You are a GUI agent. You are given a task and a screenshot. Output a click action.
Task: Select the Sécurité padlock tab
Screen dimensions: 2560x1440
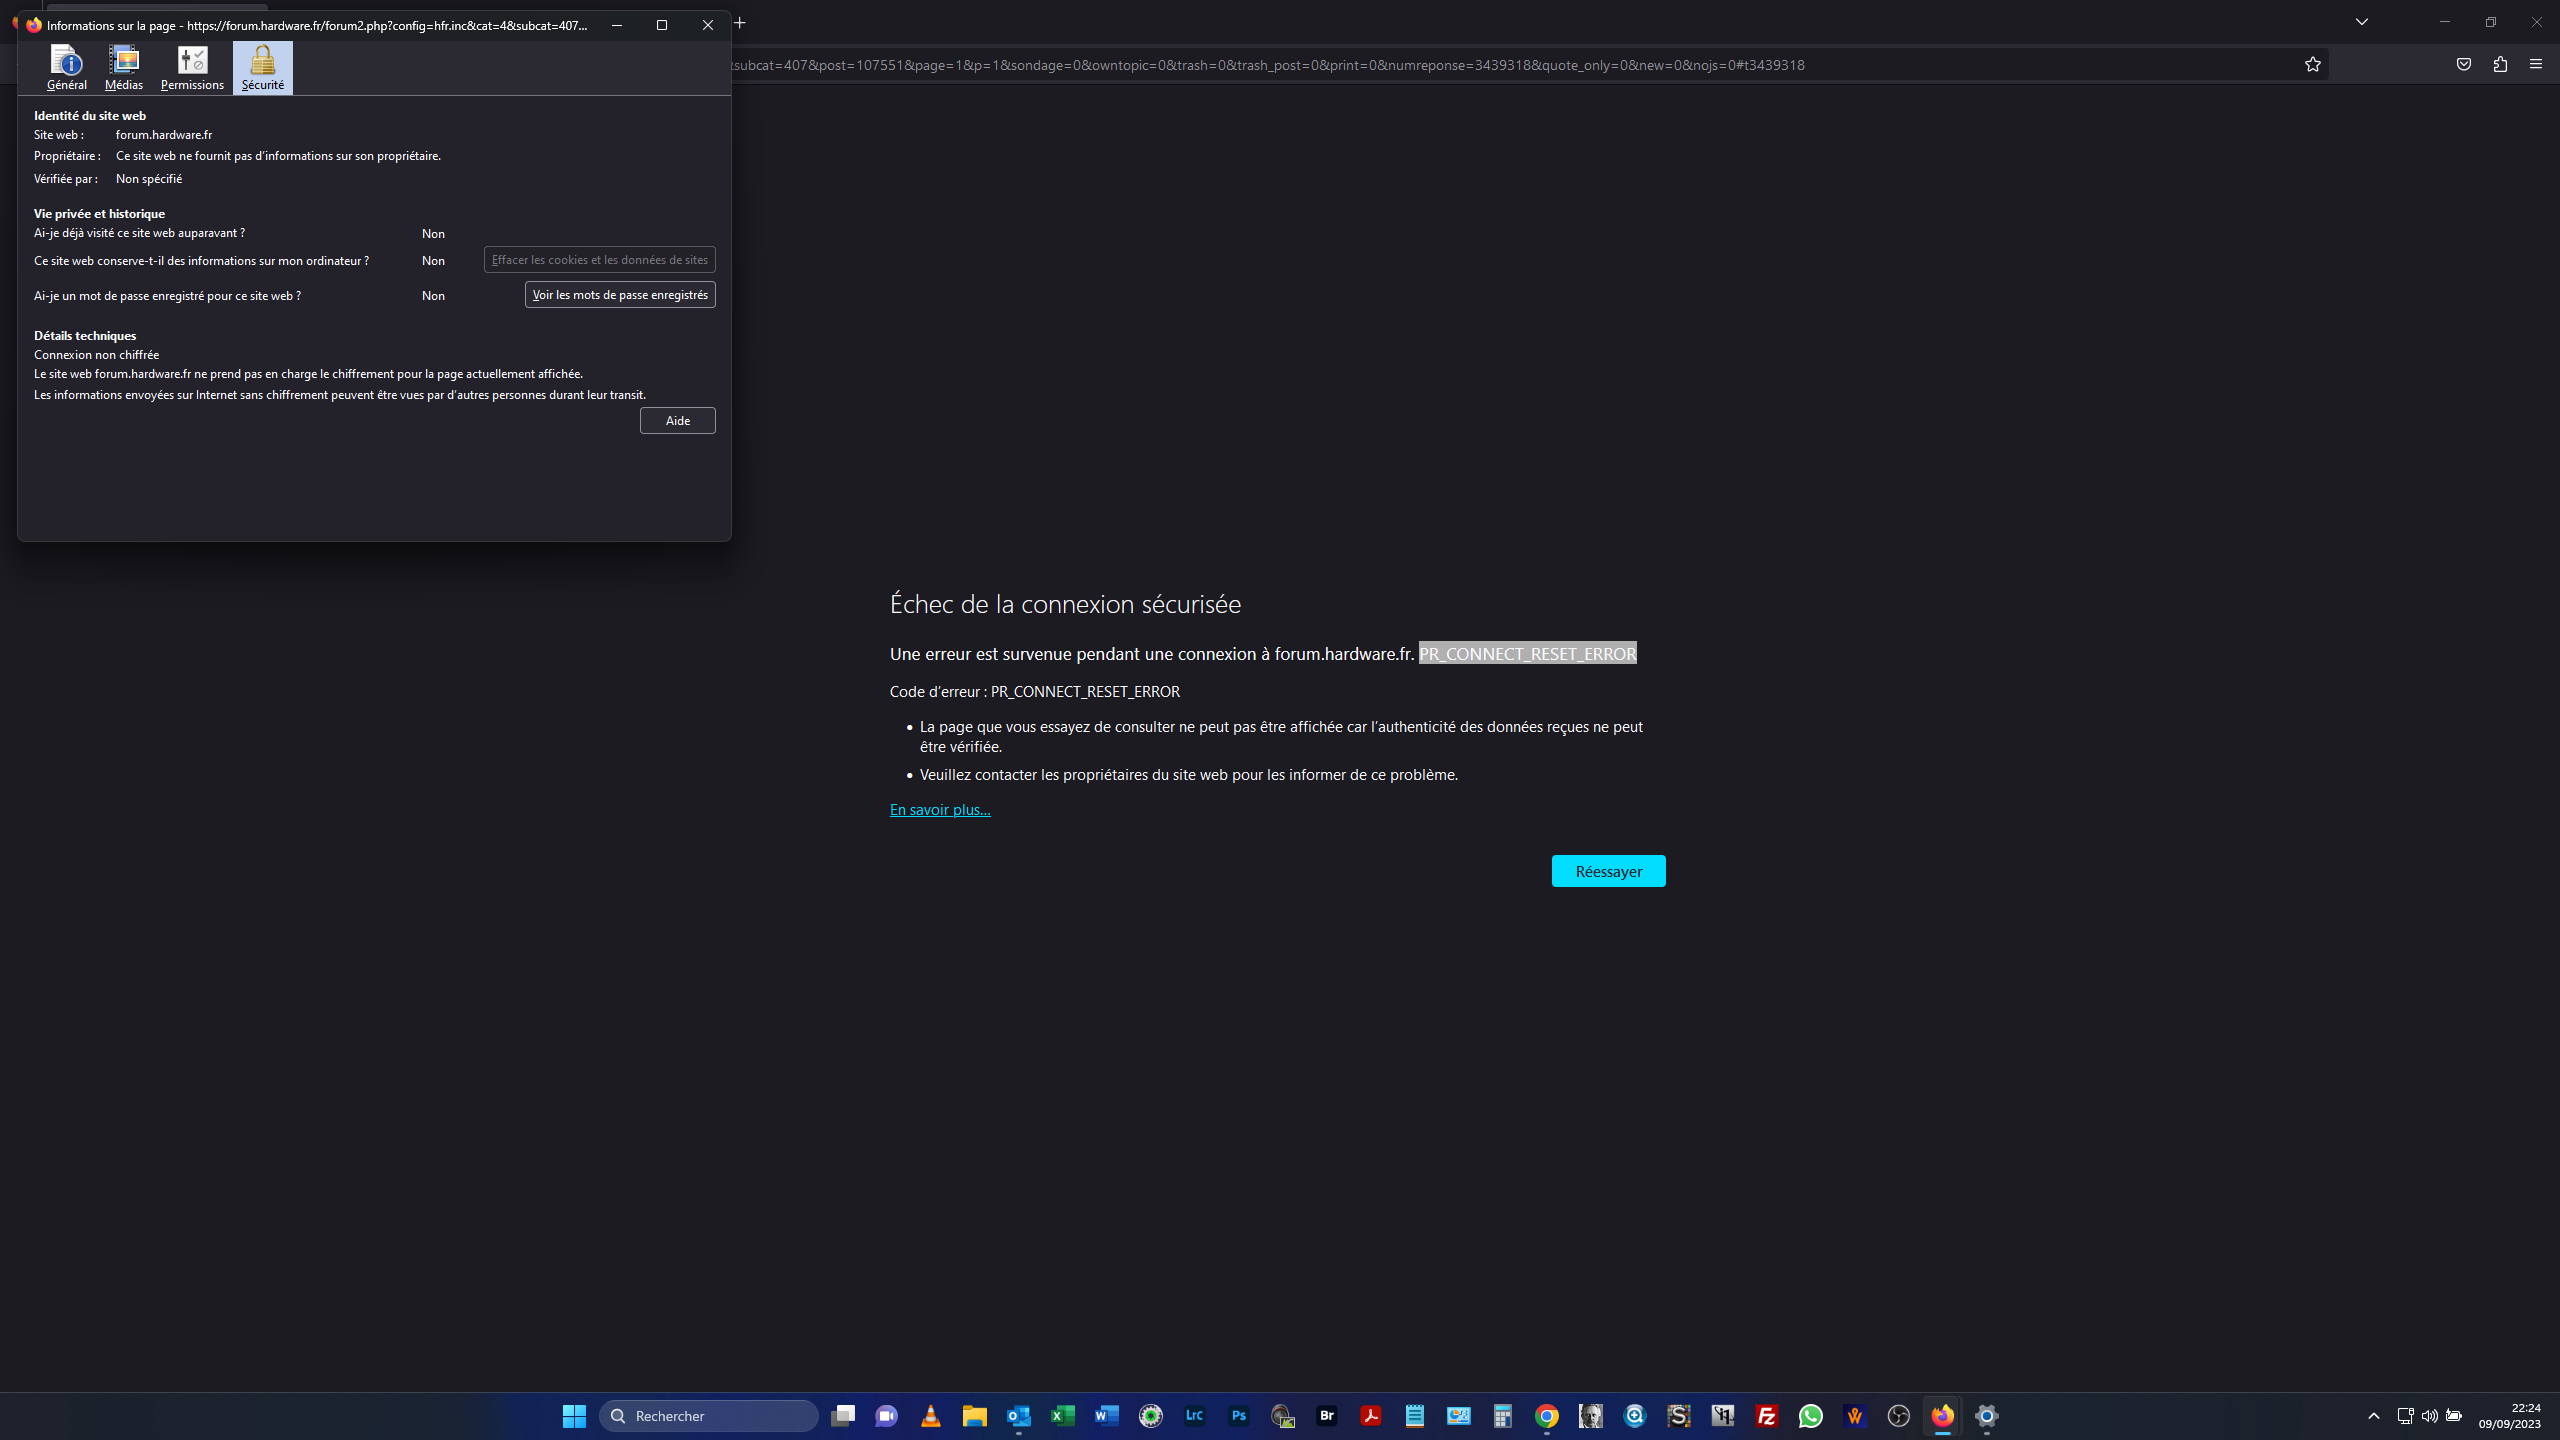coord(262,68)
